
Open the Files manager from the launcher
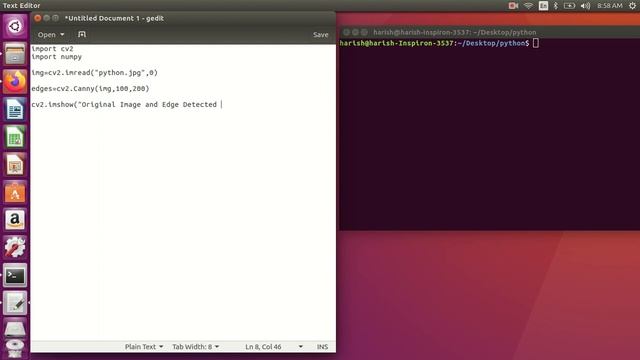(15, 53)
